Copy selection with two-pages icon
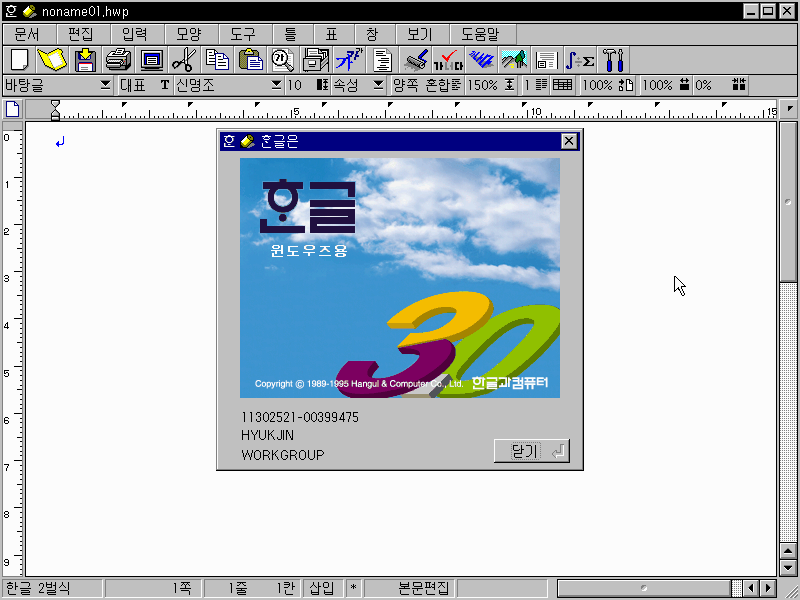 point(217,60)
